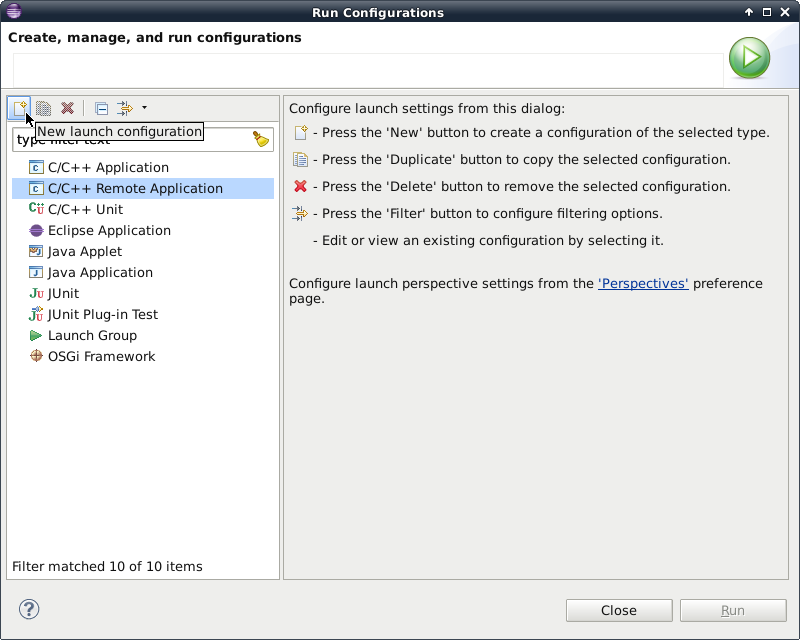This screenshot has width=800, height=640.
Task: Click the Close button
Action: coord(619,610)
